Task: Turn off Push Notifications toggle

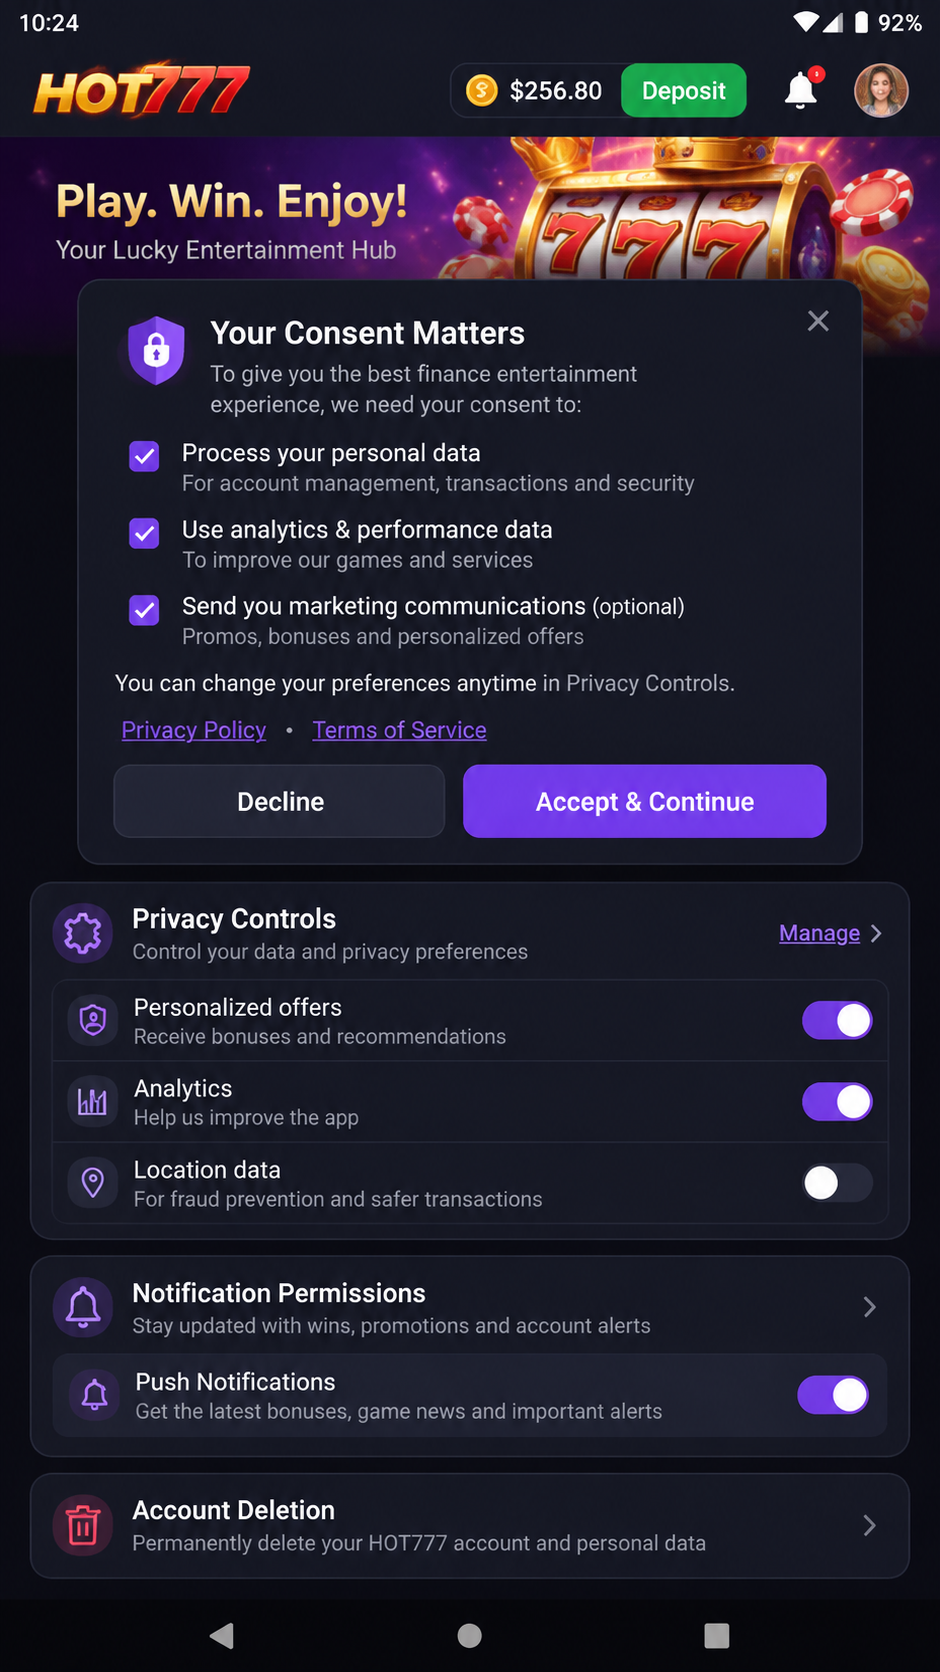Action: click(833, 1395)
